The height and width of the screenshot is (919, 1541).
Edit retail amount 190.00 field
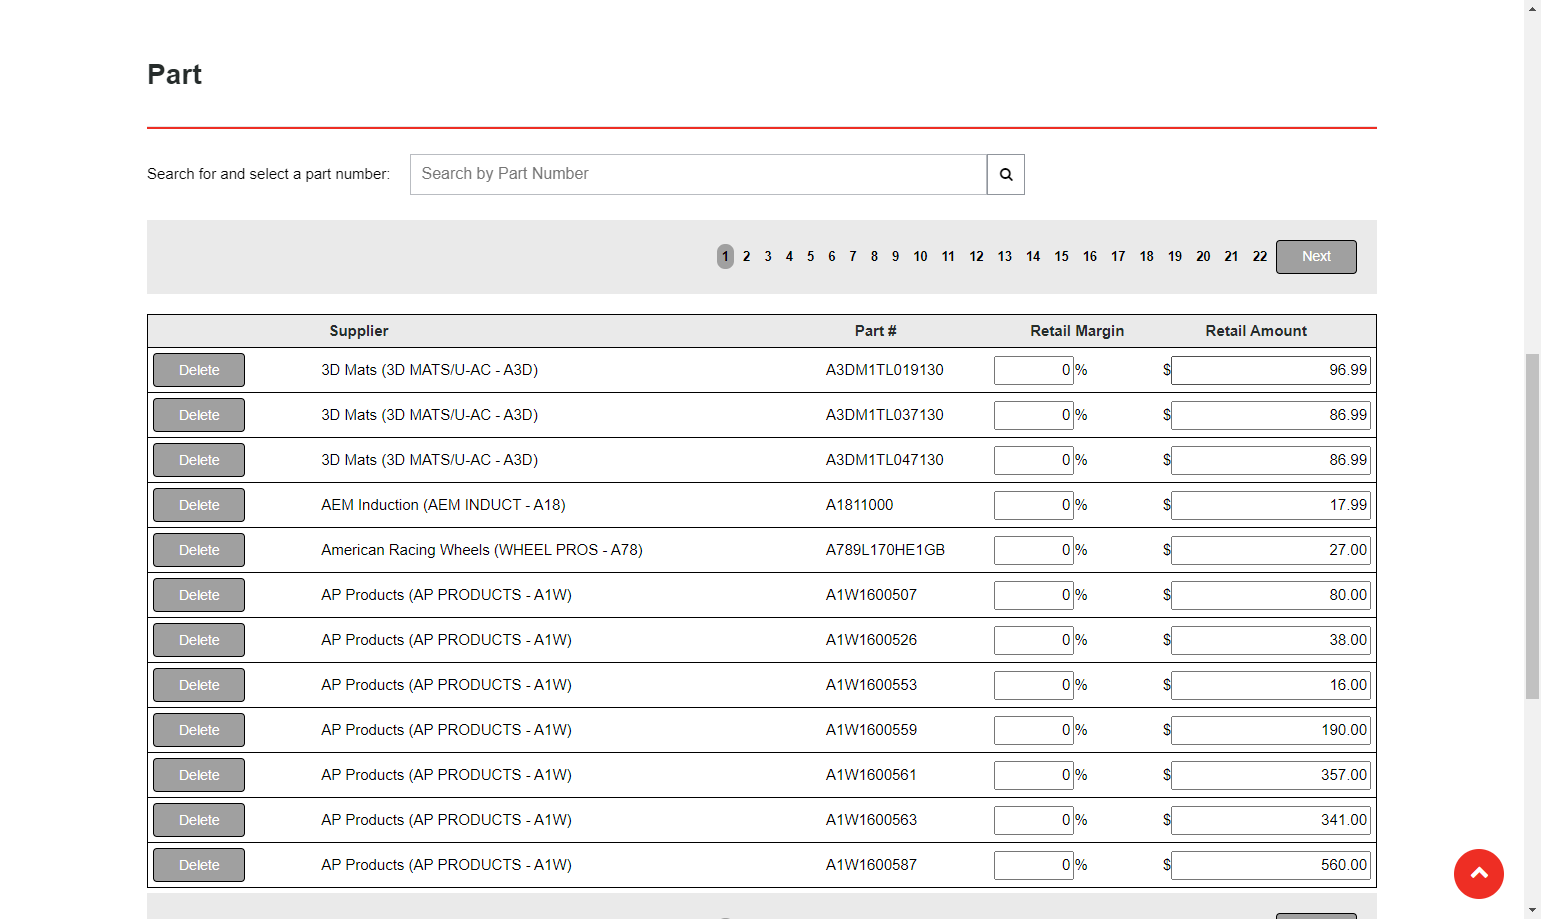click(1271, 730)
